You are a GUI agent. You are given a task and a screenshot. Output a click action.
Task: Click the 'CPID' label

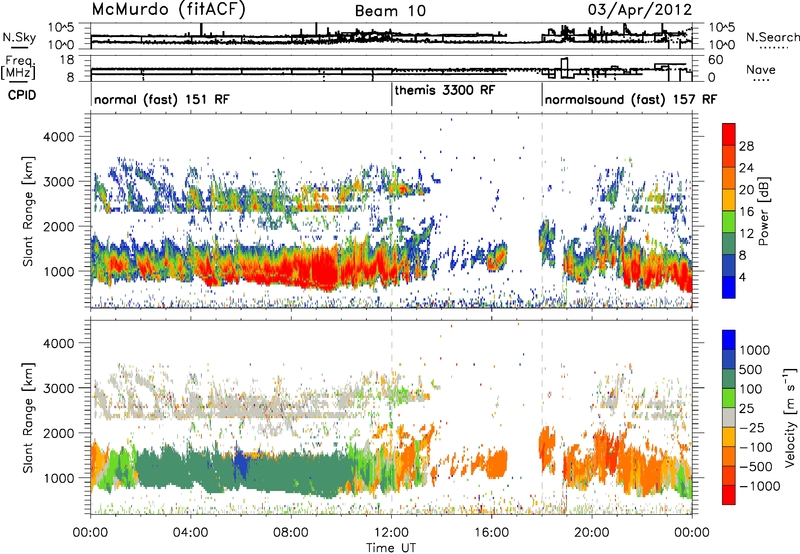(22, 95)
